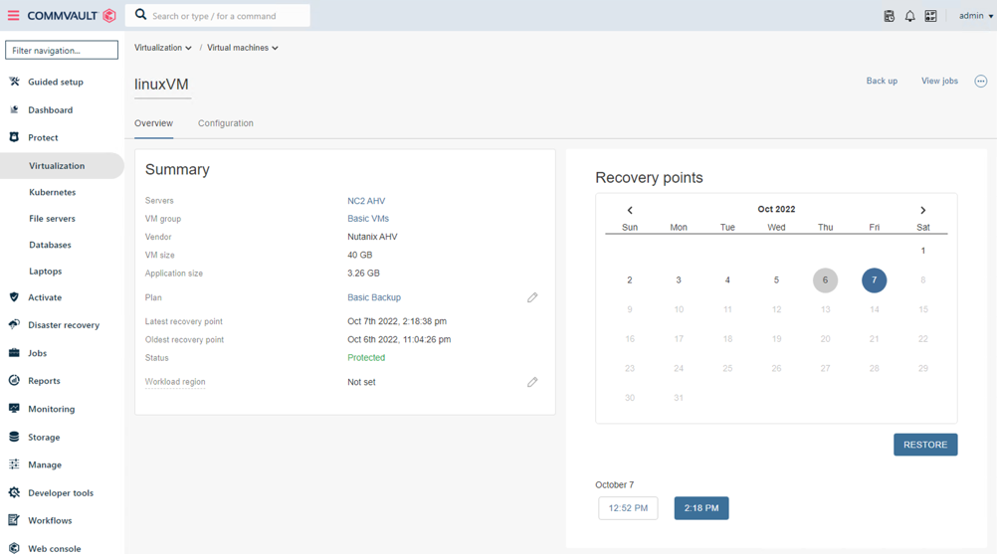Open the Basic Backup plan link

[x=374, y=298]
